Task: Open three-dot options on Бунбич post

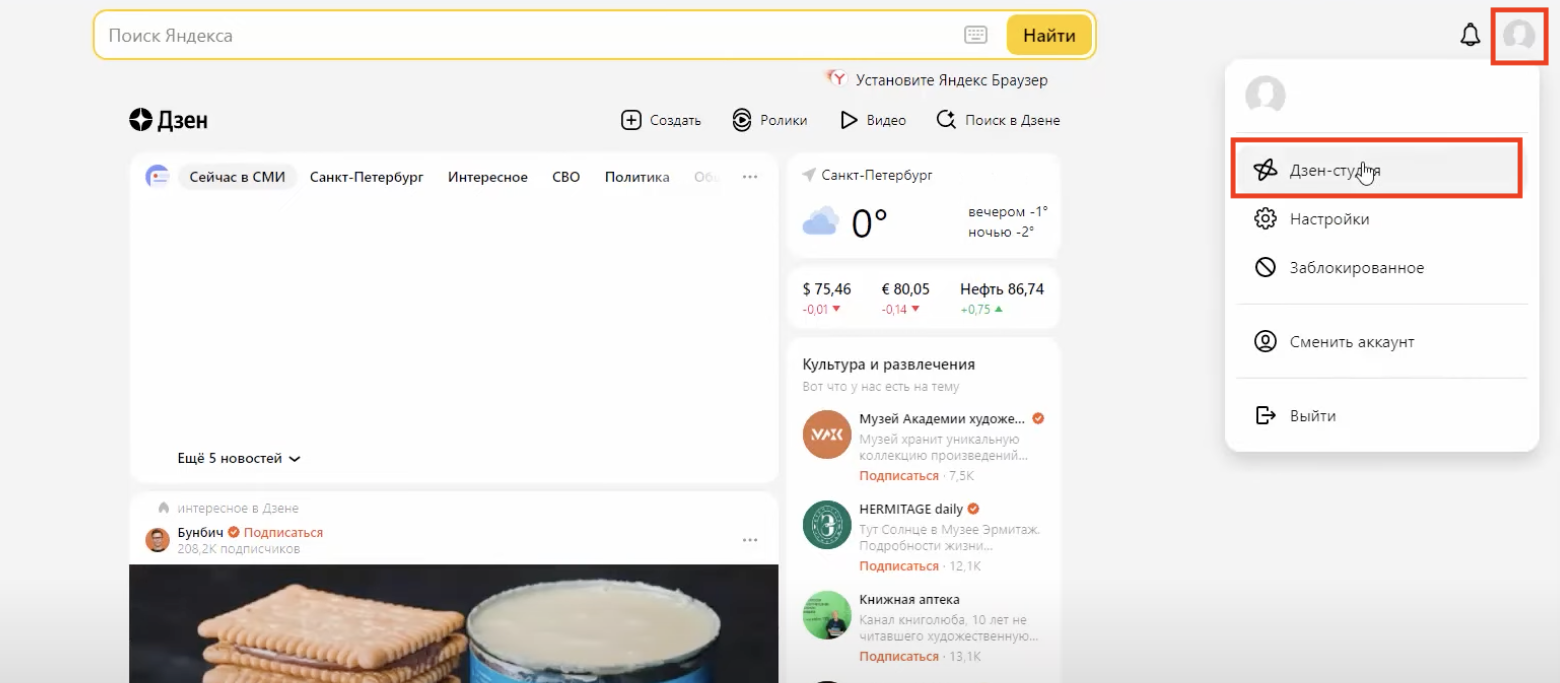Action: point(750,541)
